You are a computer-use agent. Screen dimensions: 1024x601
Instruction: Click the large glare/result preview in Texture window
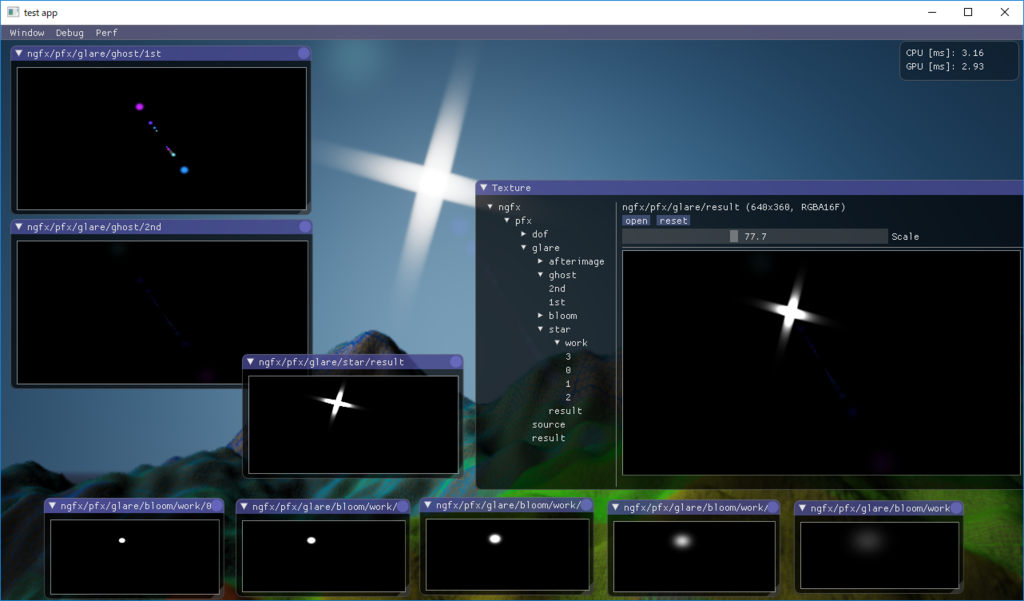coord(821,363)
